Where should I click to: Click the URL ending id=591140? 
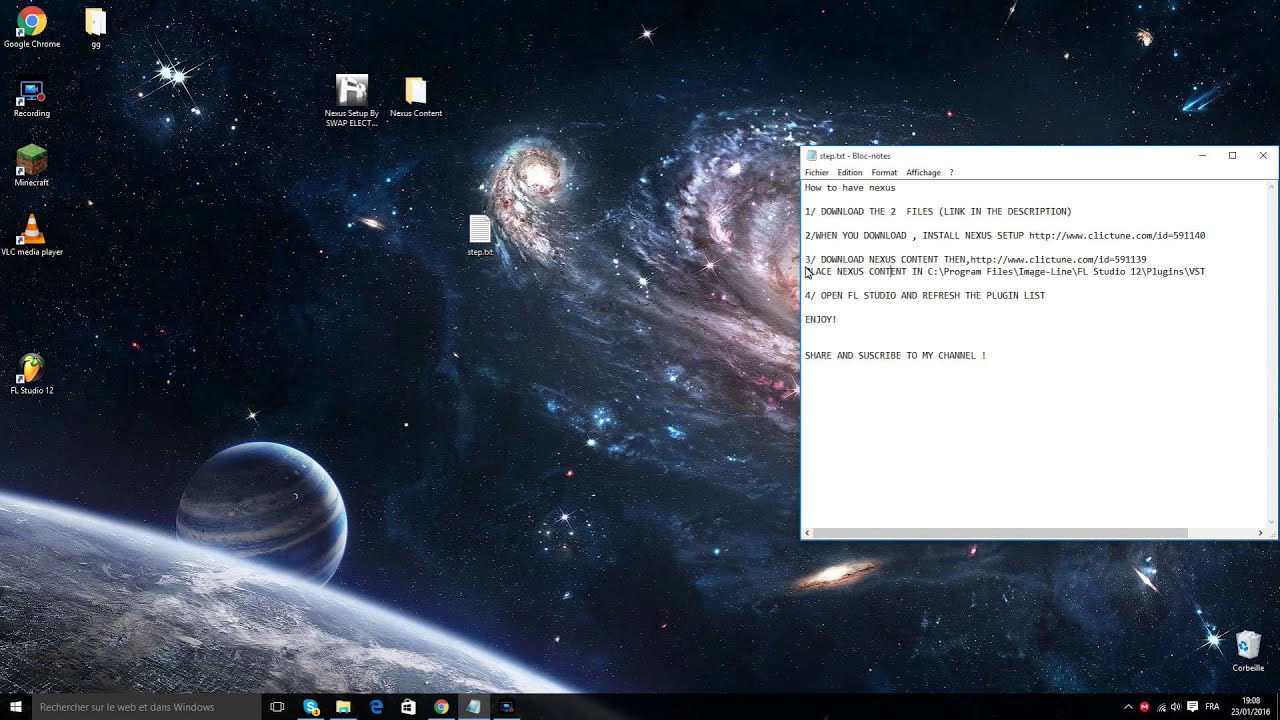coord(1117,236)
